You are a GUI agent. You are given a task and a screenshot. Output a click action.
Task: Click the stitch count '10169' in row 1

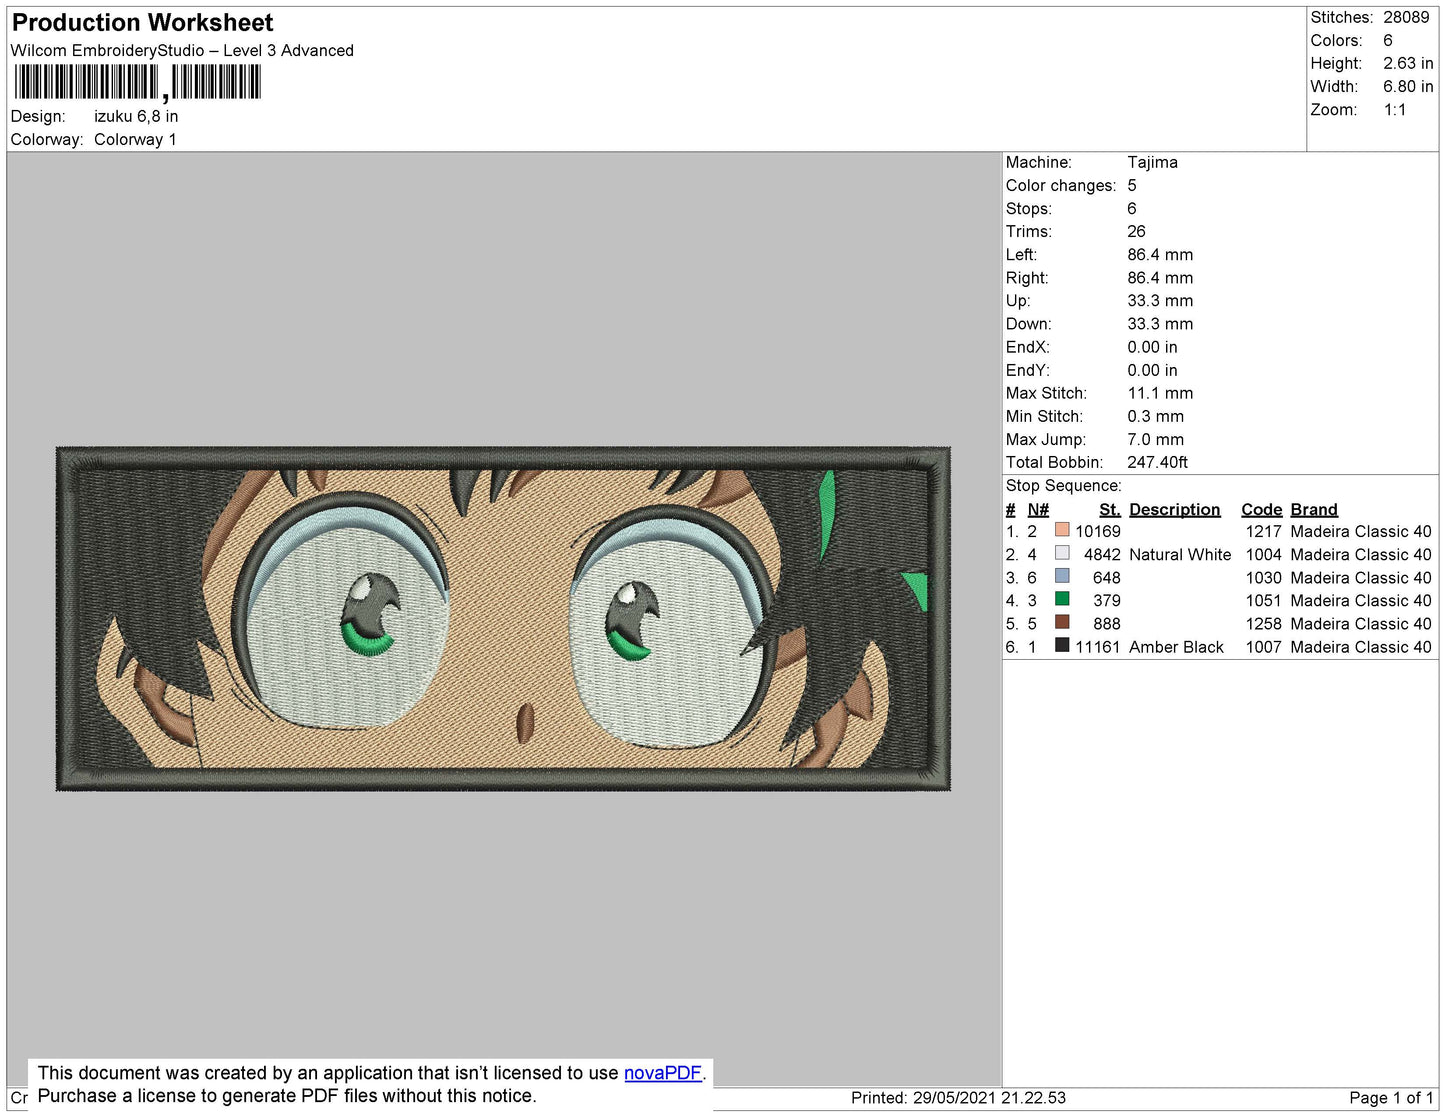tap(1098, 531)
